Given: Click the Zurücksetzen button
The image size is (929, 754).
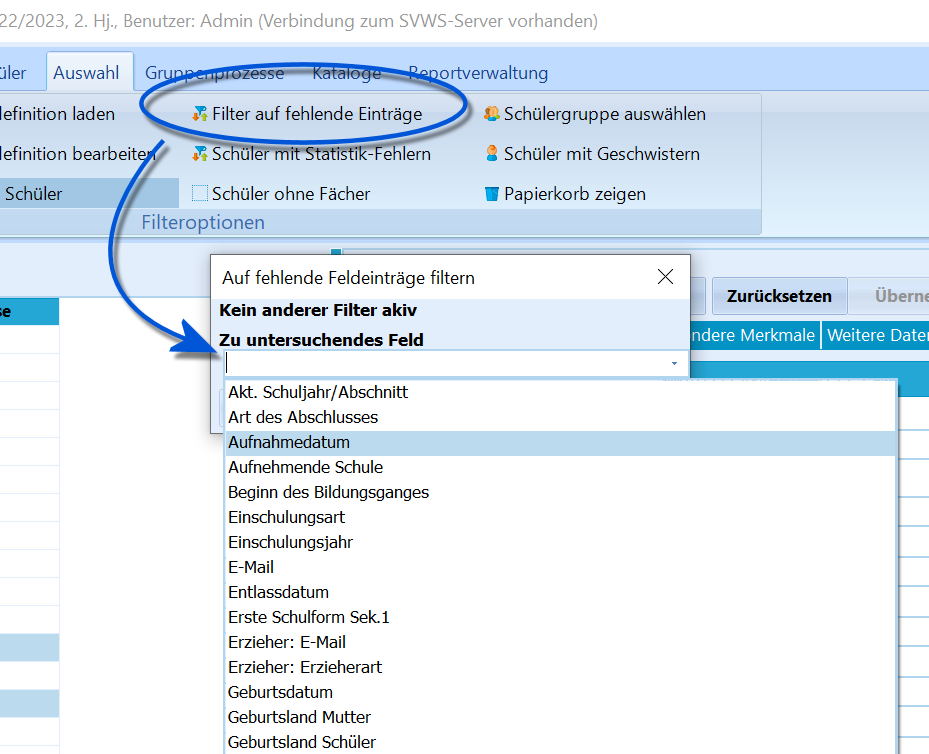Looking at the screenshot, I should coord(779,296).
